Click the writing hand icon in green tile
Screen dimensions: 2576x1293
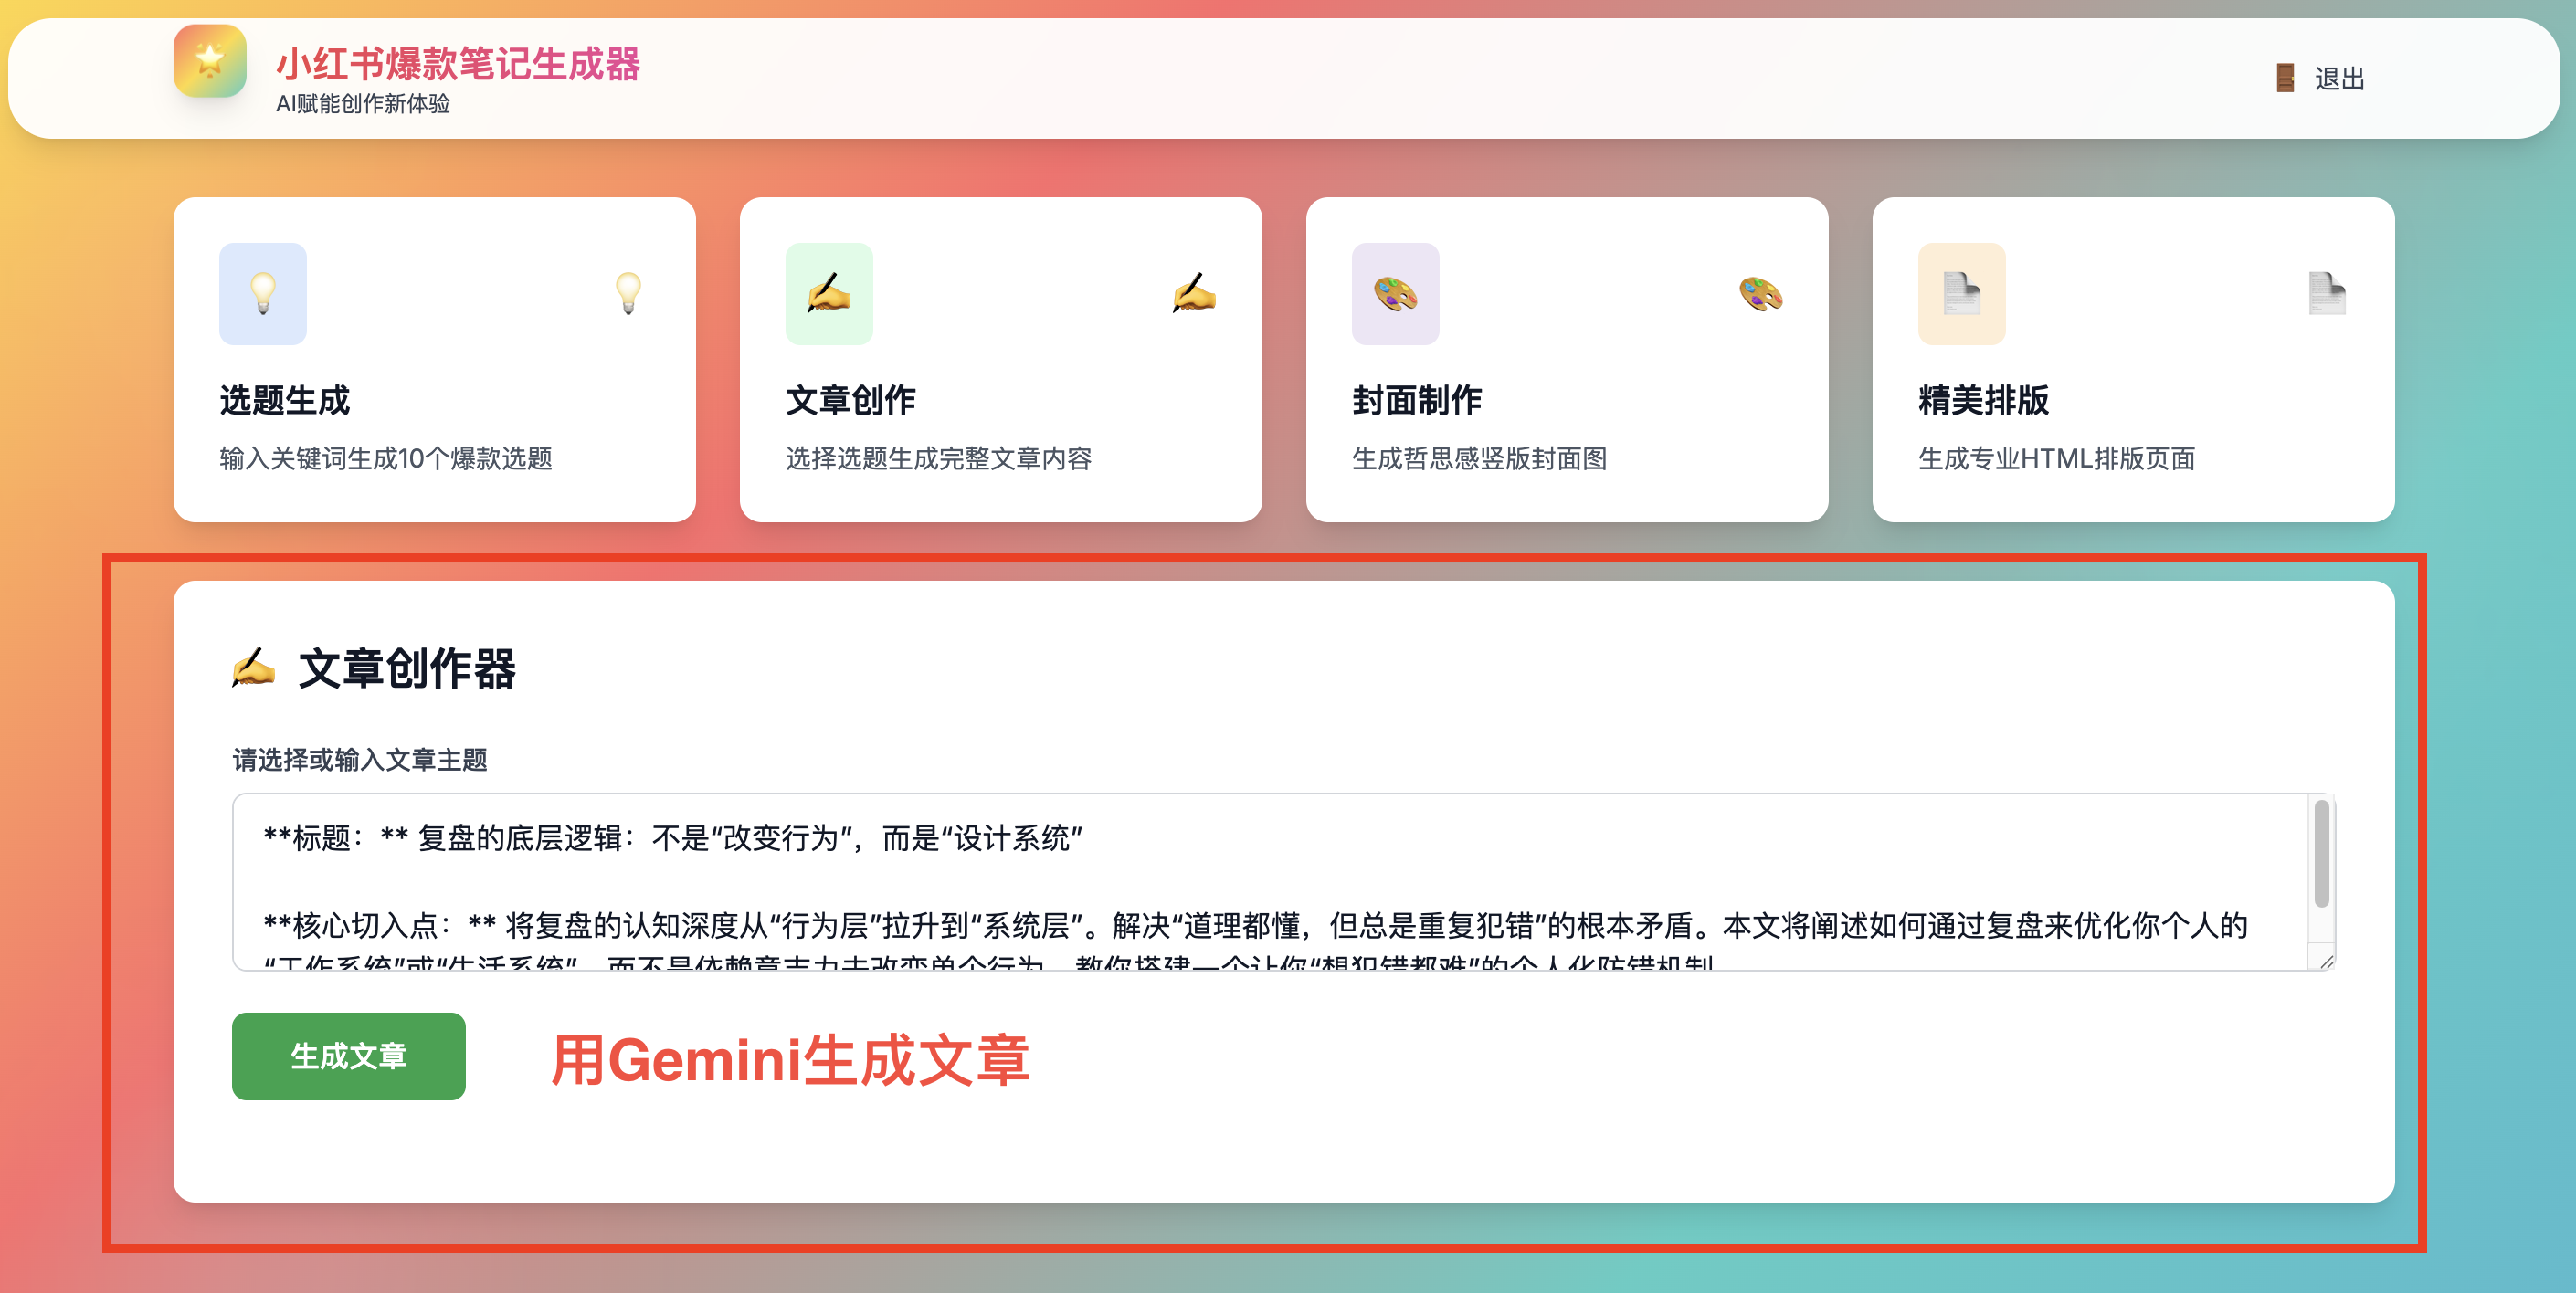point(828,294)
